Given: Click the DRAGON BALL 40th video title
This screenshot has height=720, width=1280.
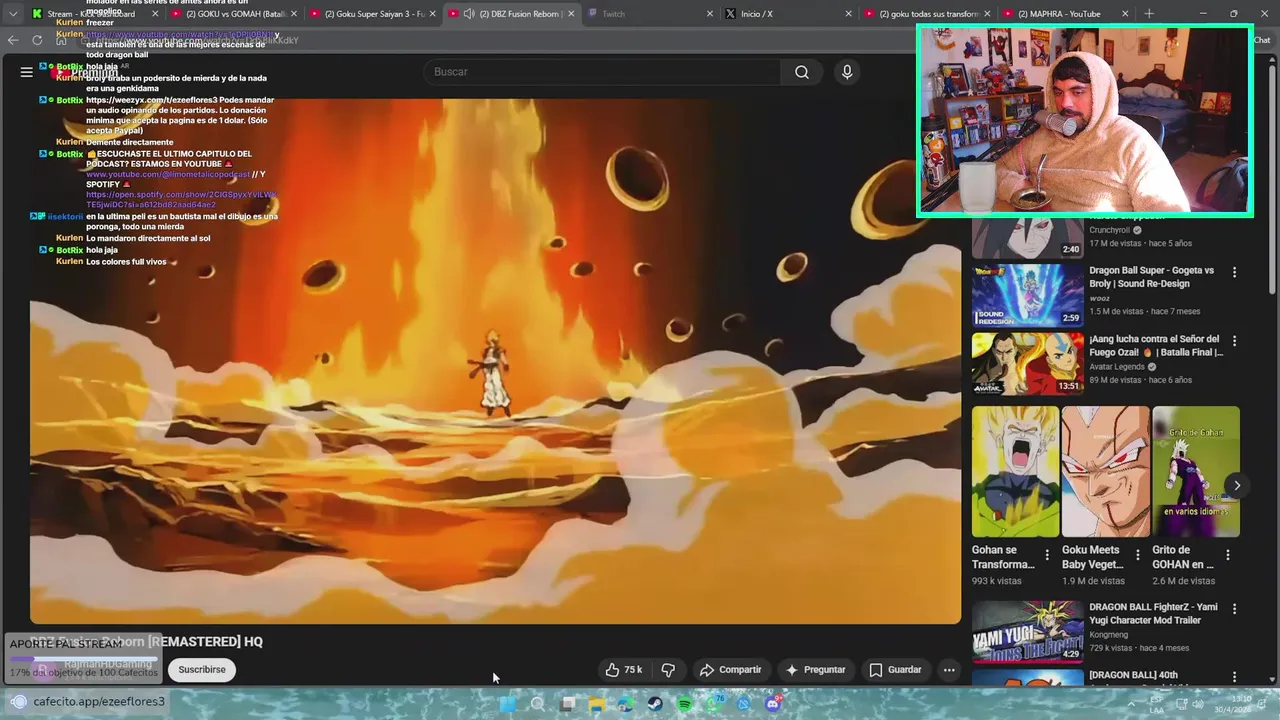Looking at the screenshot, I should point(1133,675).
